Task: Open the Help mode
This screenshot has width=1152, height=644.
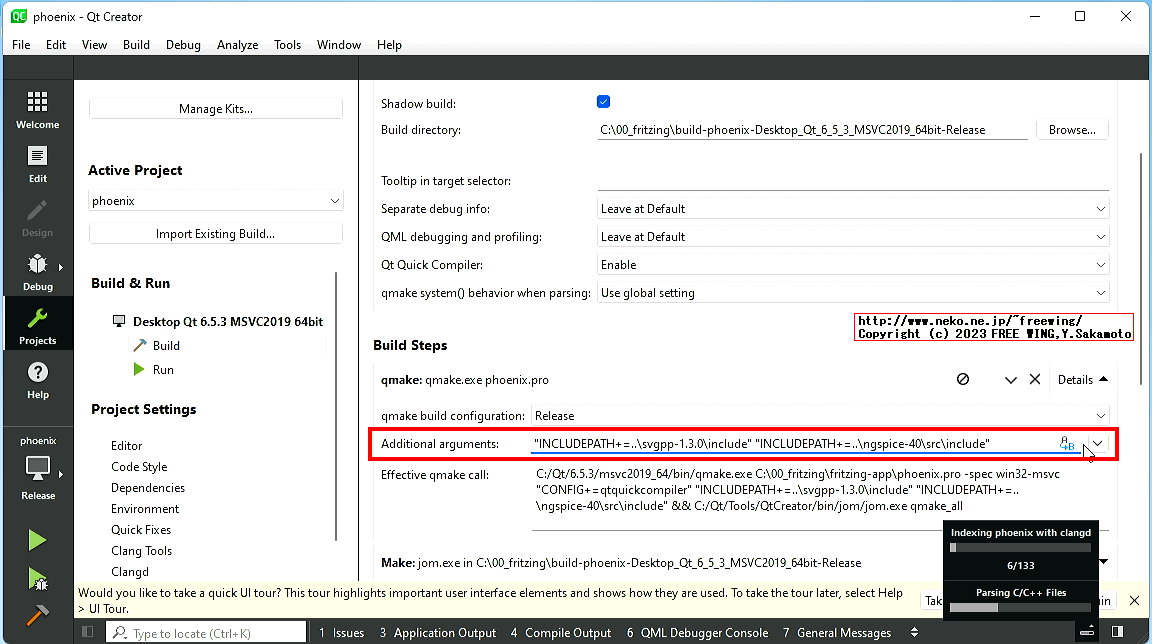Action: 37,380
